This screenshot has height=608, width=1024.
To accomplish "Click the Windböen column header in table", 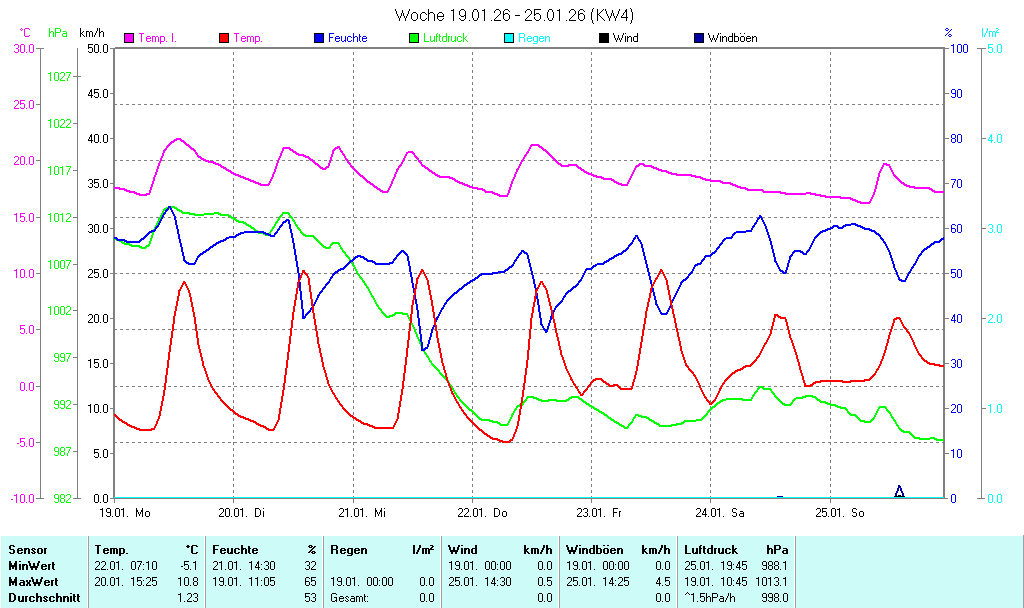I will tap(594, 550).
